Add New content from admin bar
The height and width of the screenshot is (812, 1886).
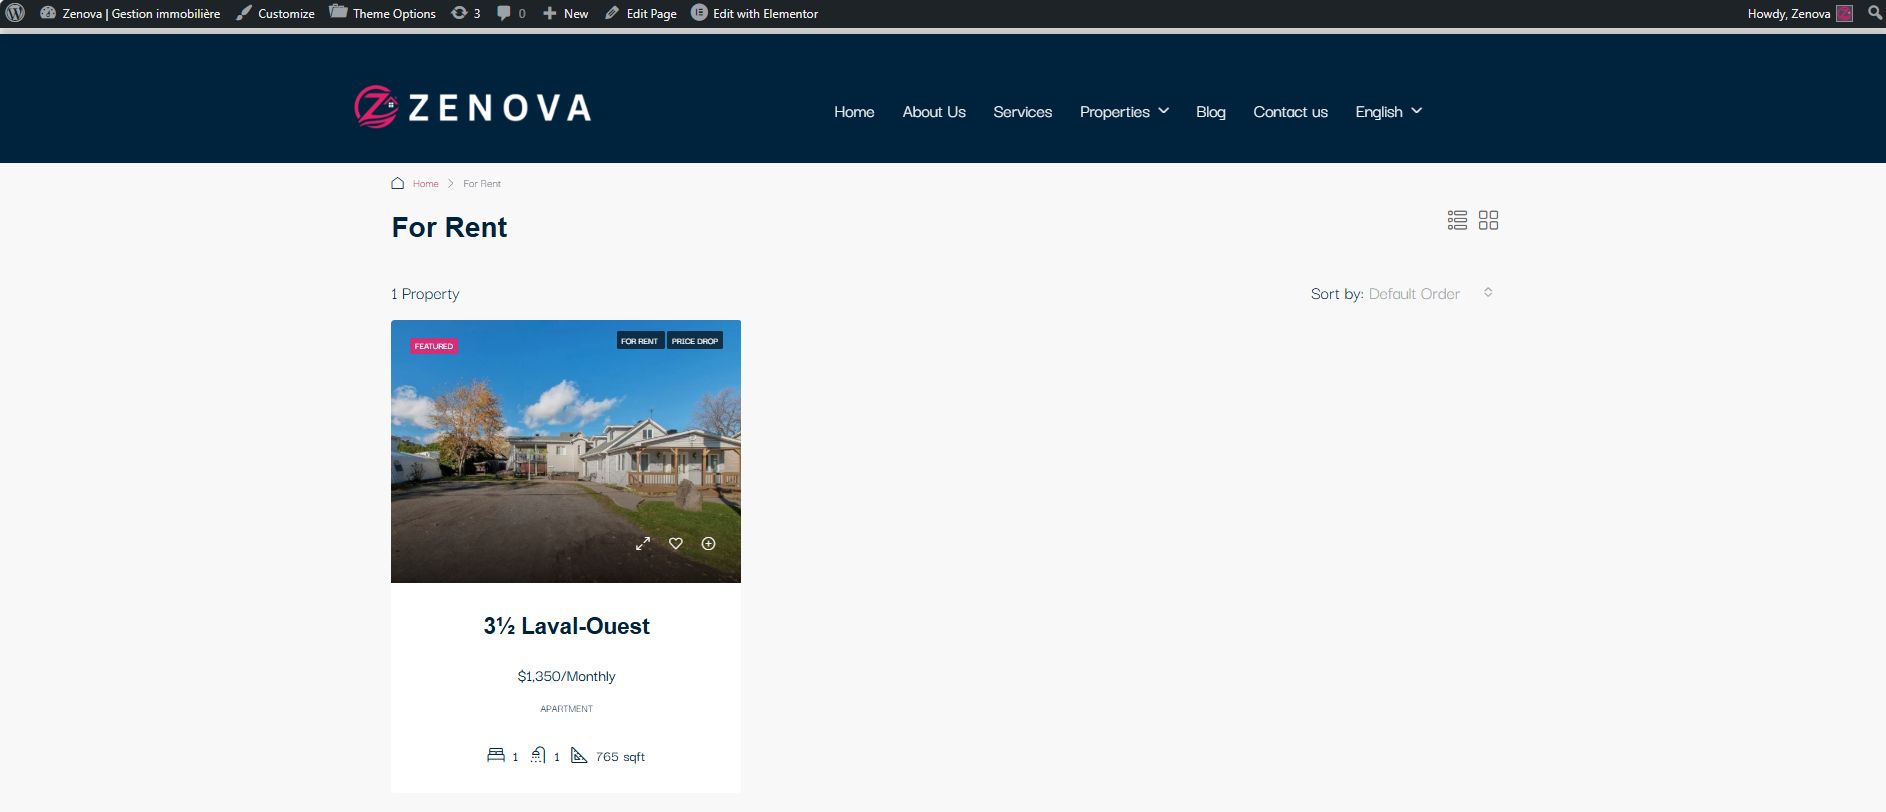[565, 13]
